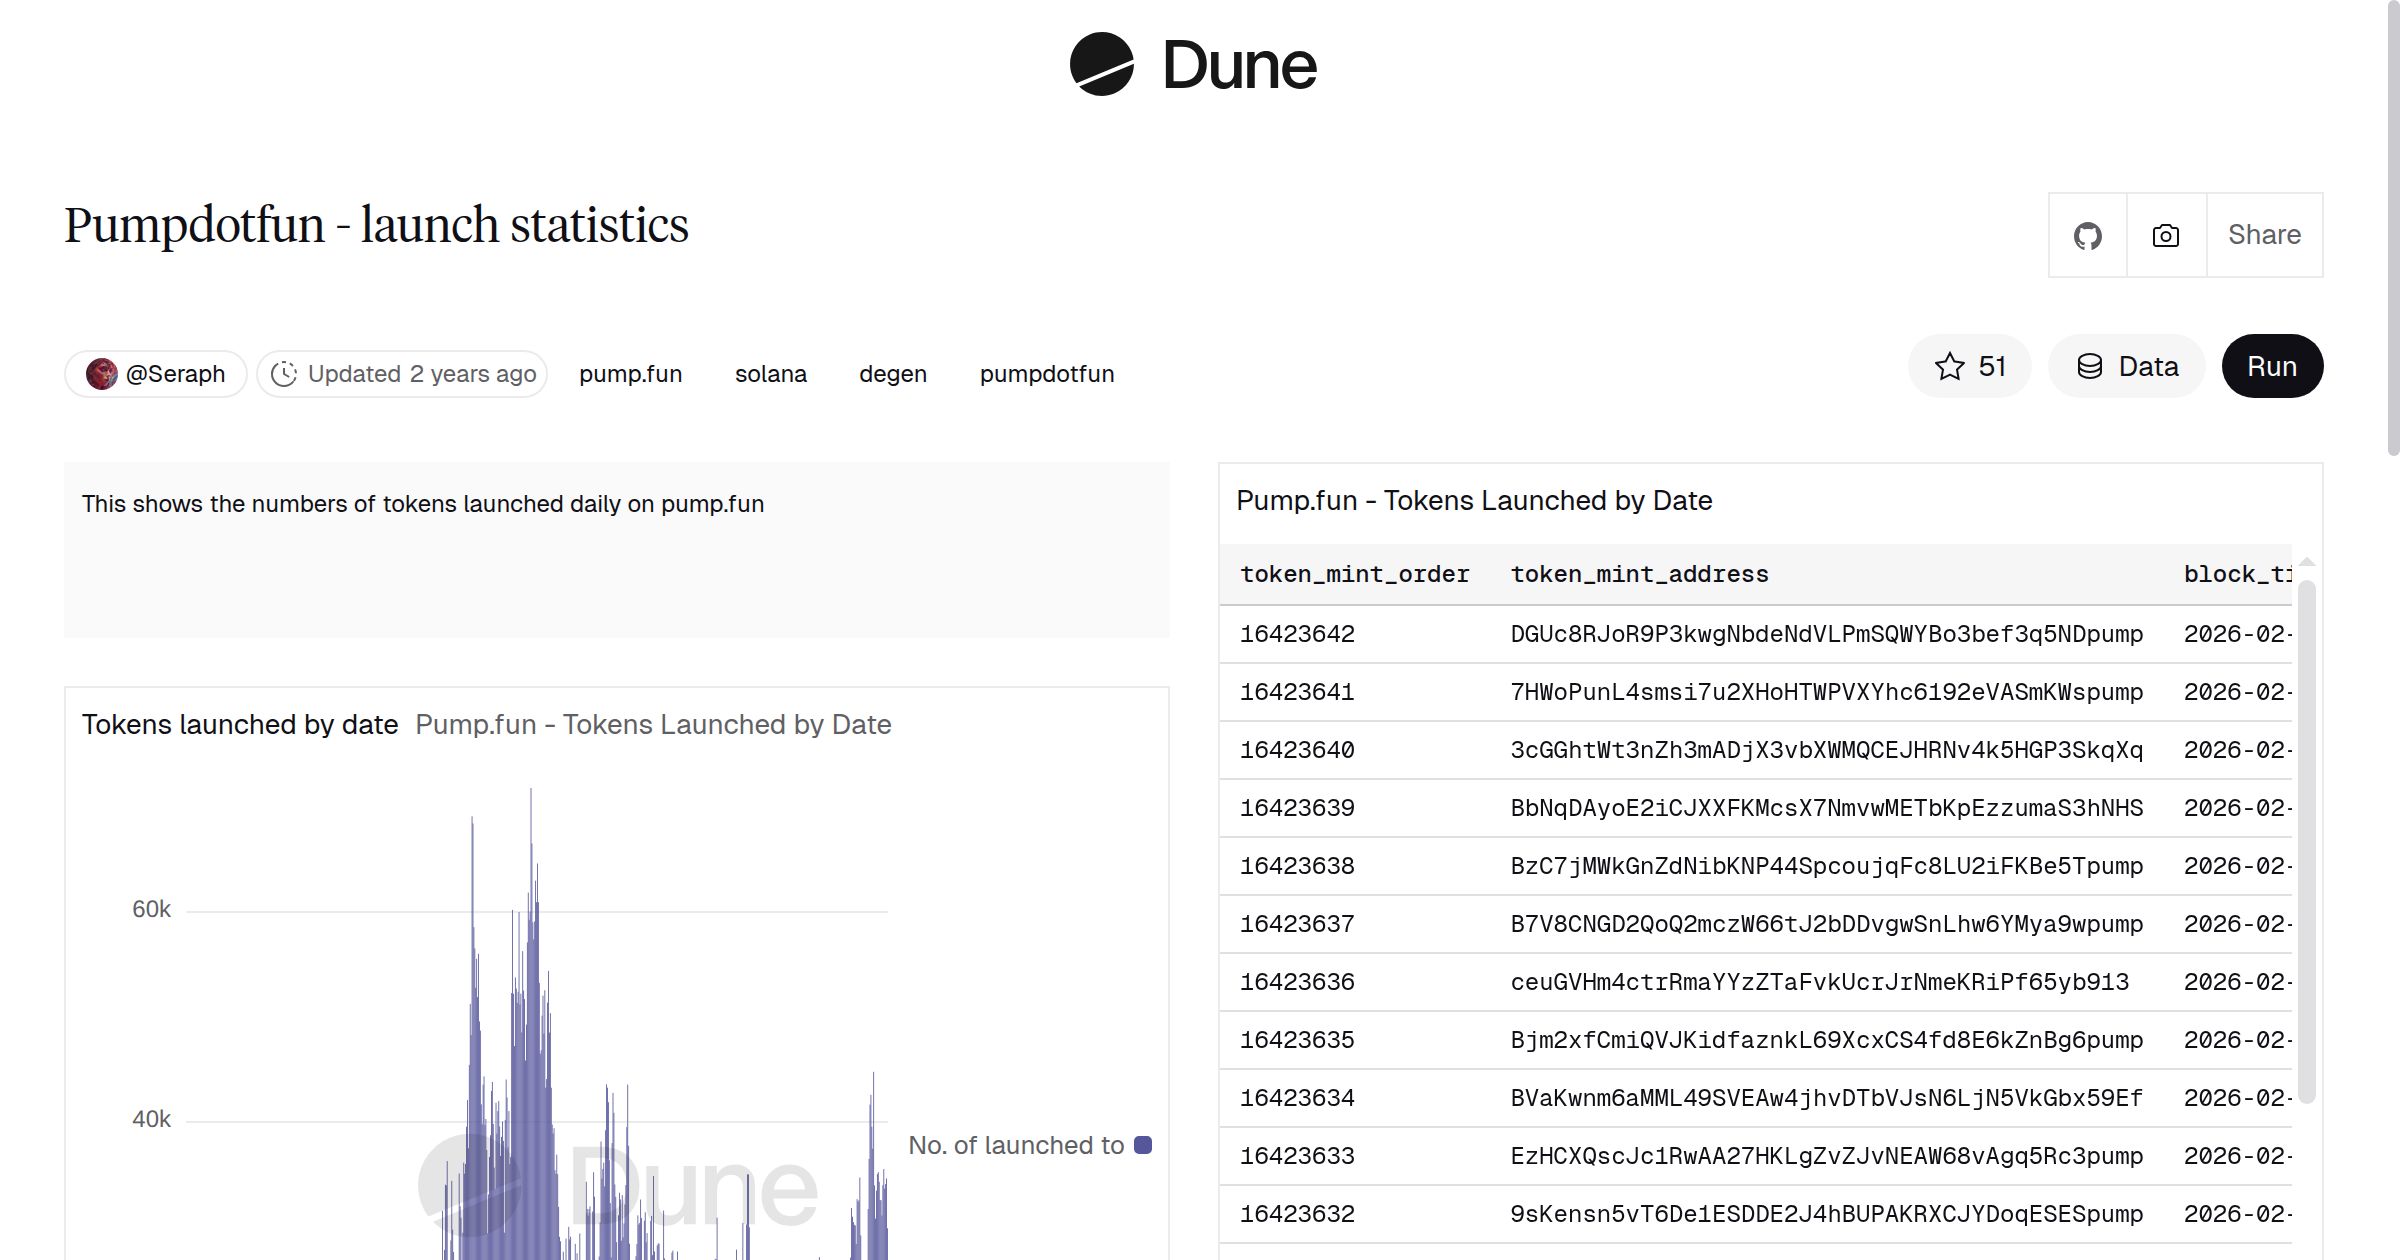Click the pumpdotfun tag
Image resolution: width=2400 pixels, height=1260 pixels.
click(x=1047, y=373)
